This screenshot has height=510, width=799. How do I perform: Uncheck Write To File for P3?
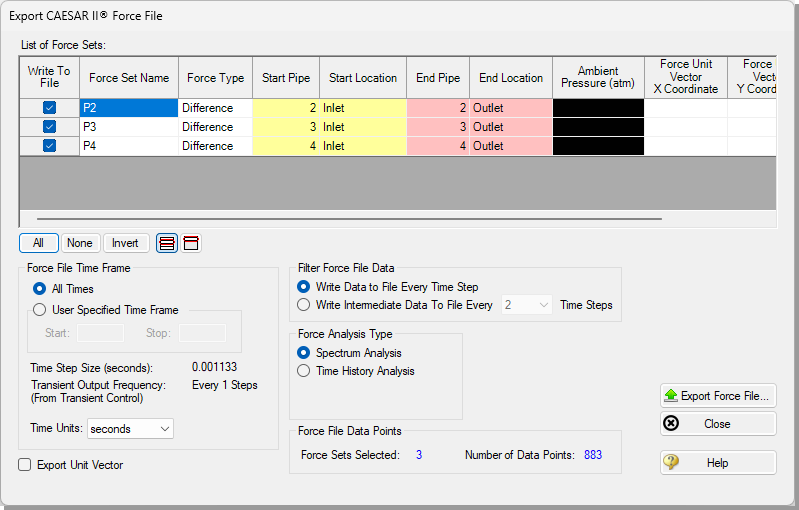pyautogui.click(x=49, y=126)
